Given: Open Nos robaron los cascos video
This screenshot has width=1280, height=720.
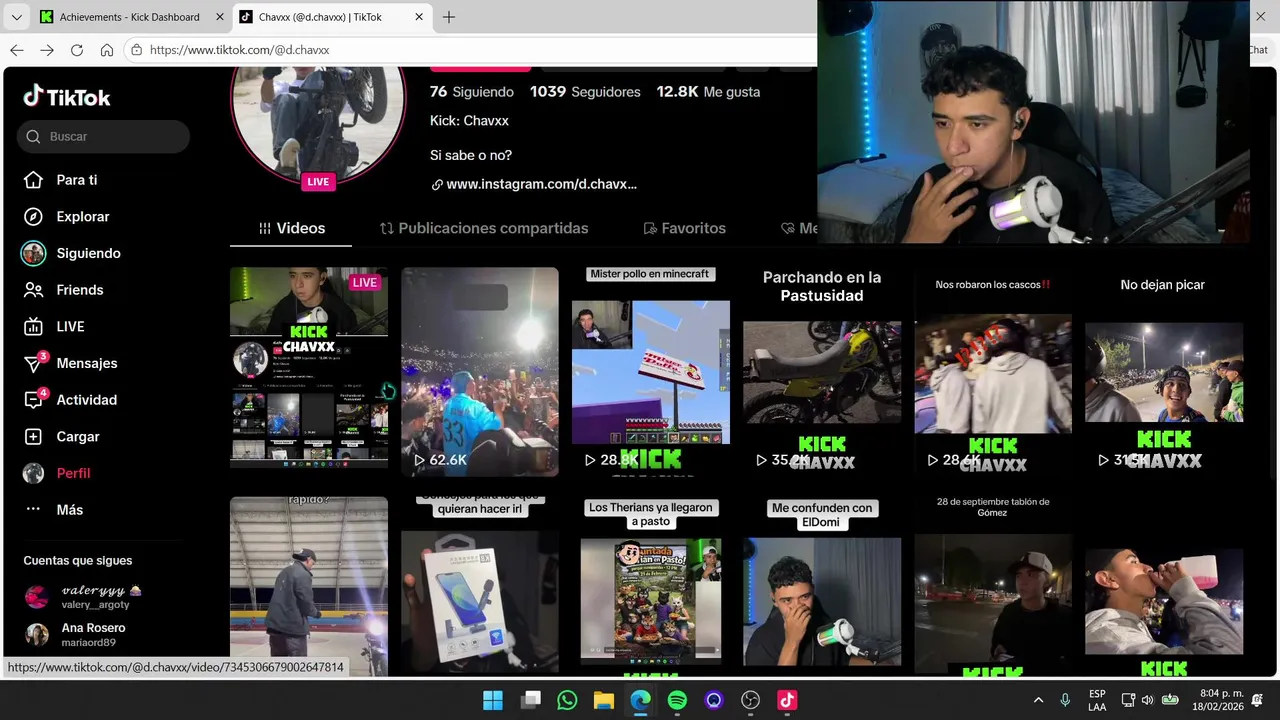Looking at the screenshot, I should (993, 371).
